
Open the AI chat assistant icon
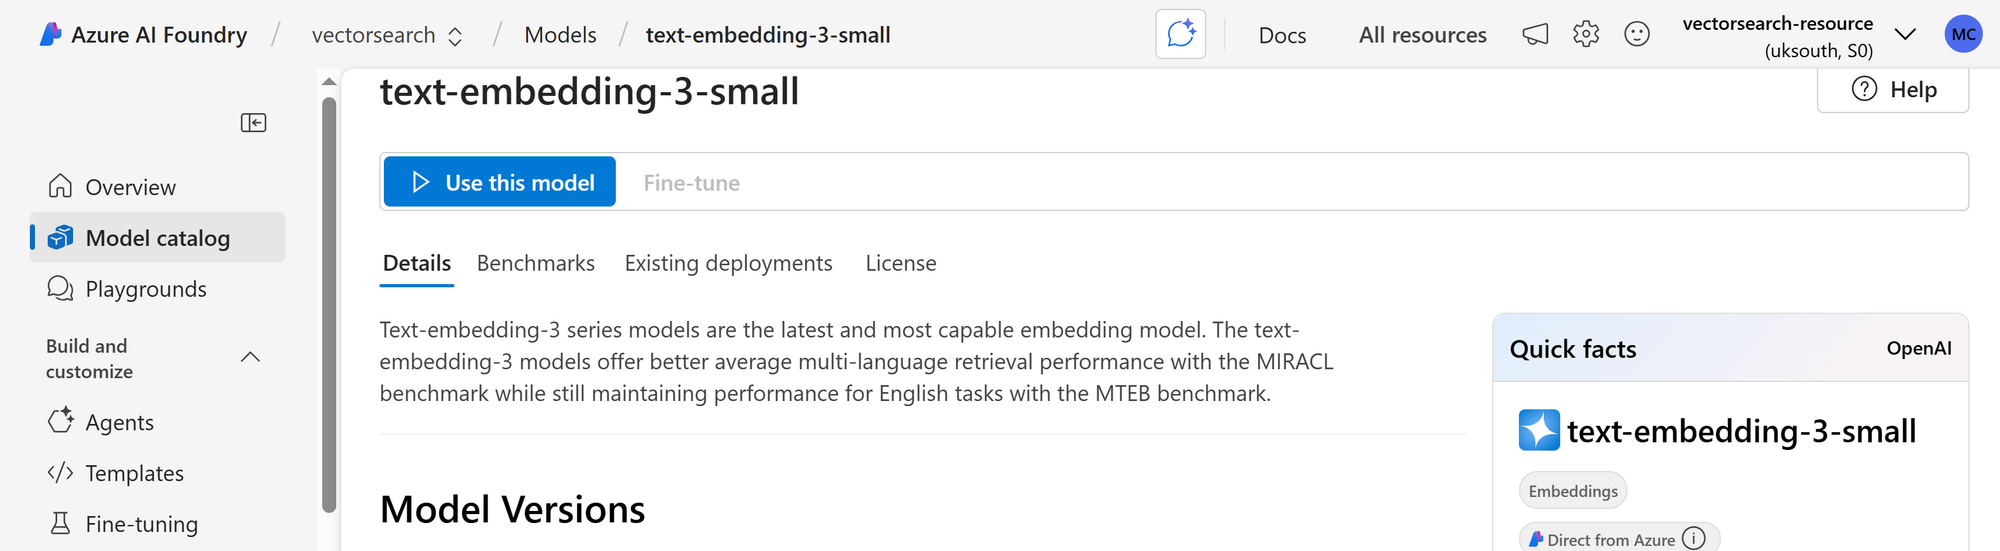click(x=1180, y=35)
